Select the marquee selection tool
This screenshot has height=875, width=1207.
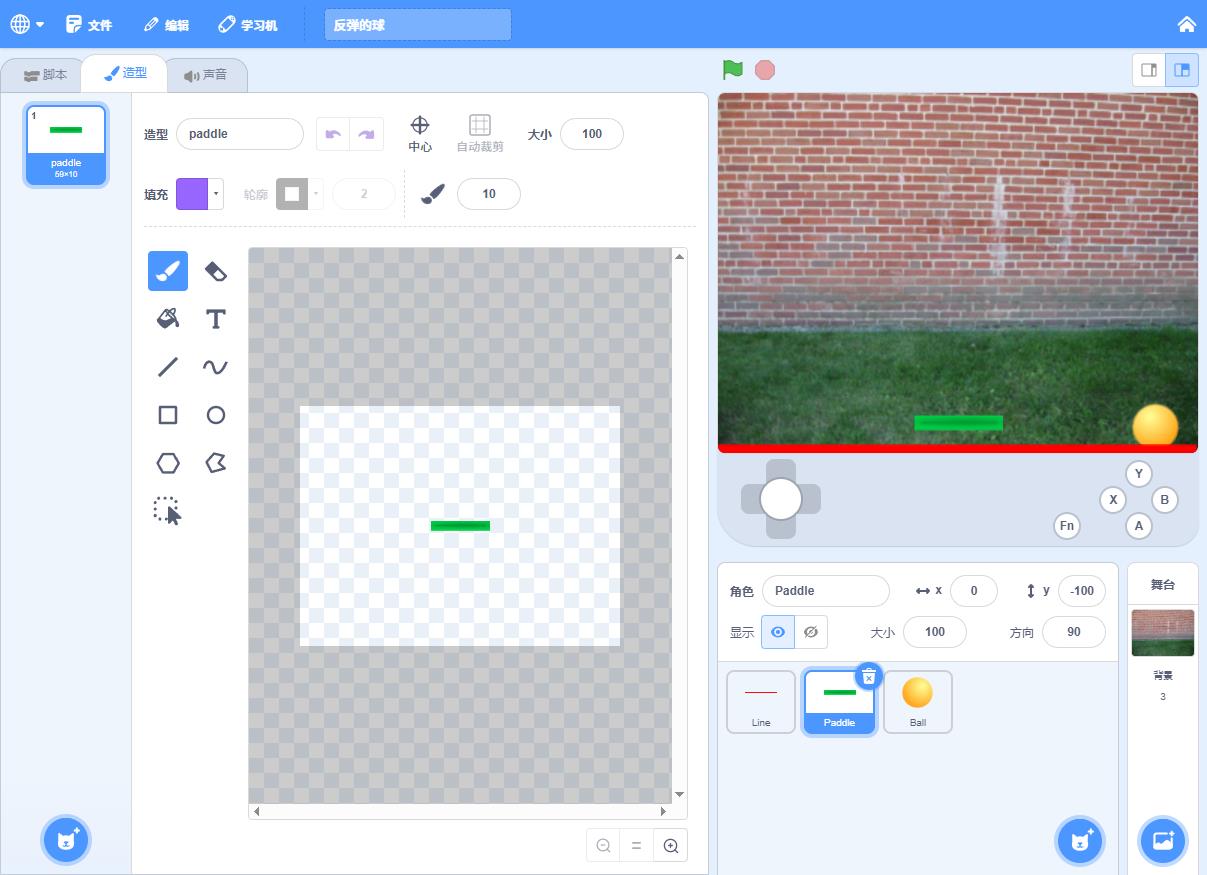point(168,511)
